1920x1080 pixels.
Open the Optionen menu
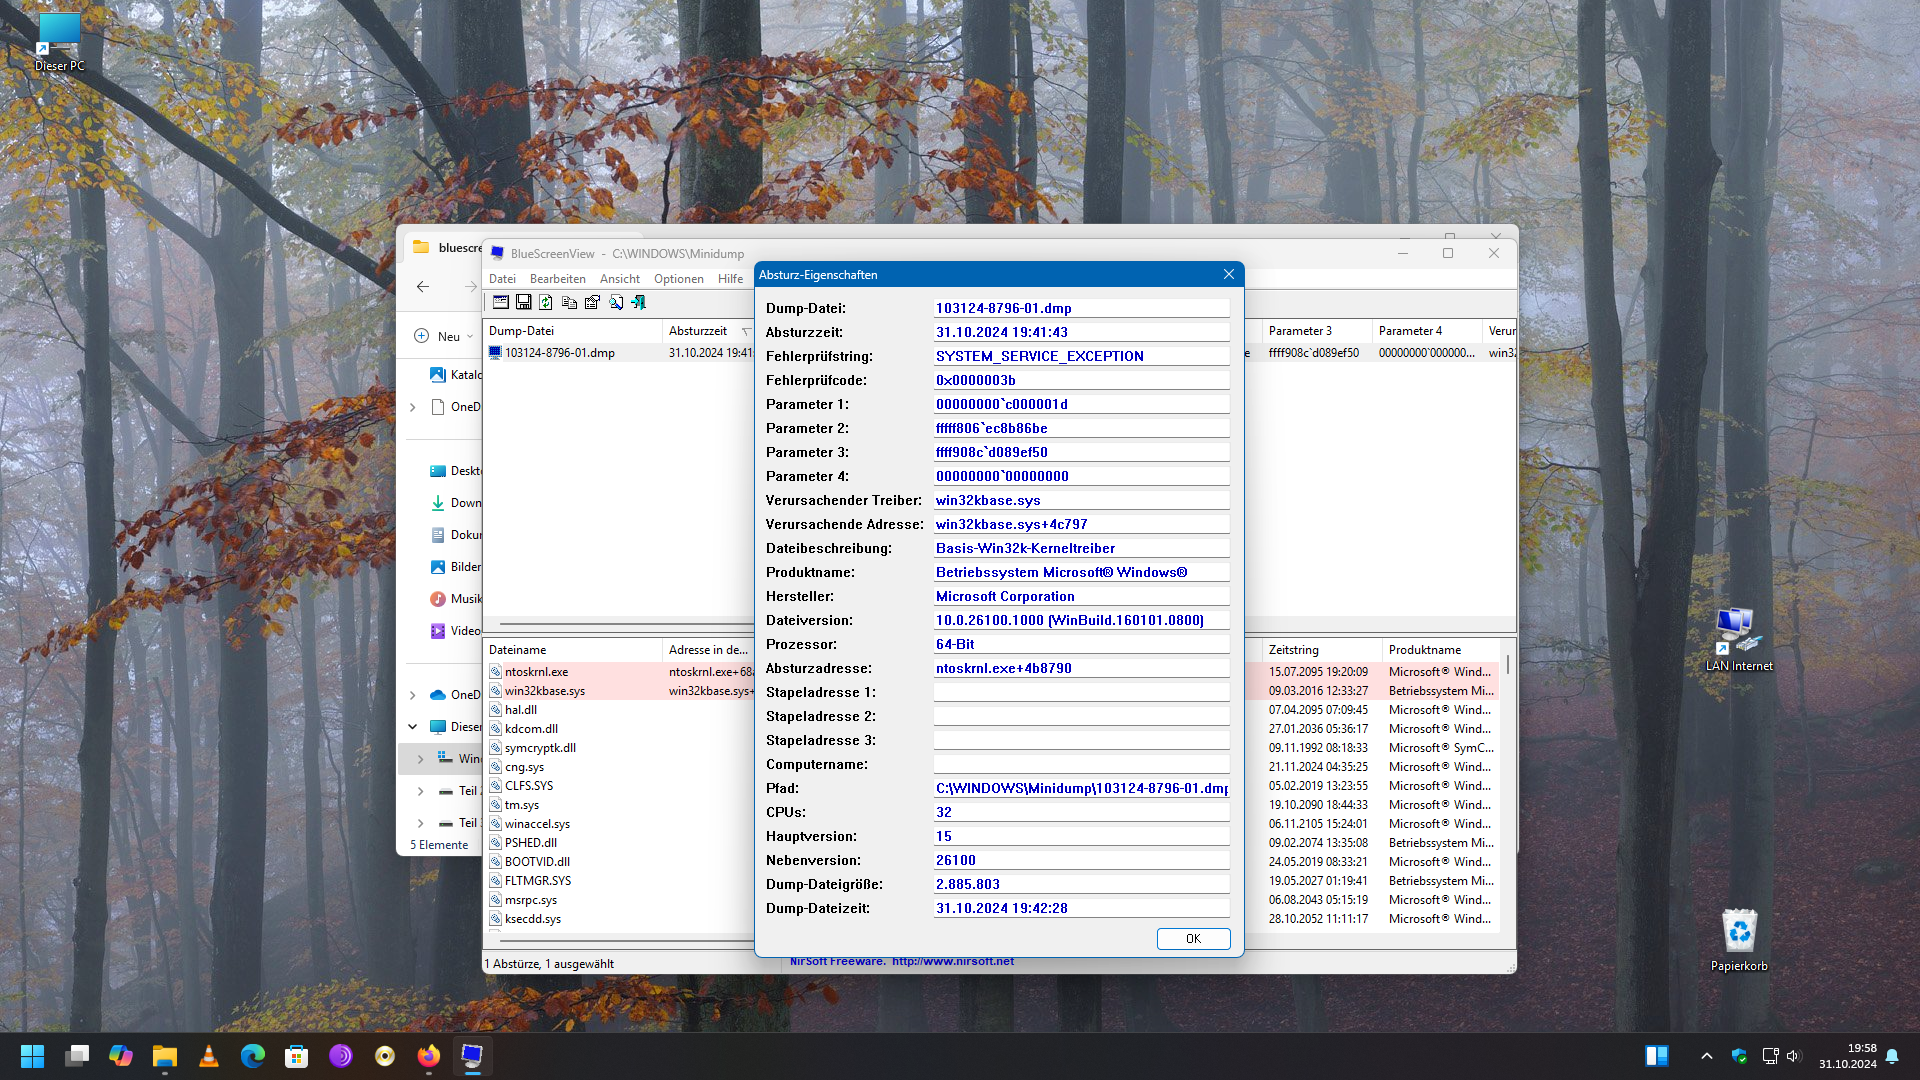[x=678, y=279]
